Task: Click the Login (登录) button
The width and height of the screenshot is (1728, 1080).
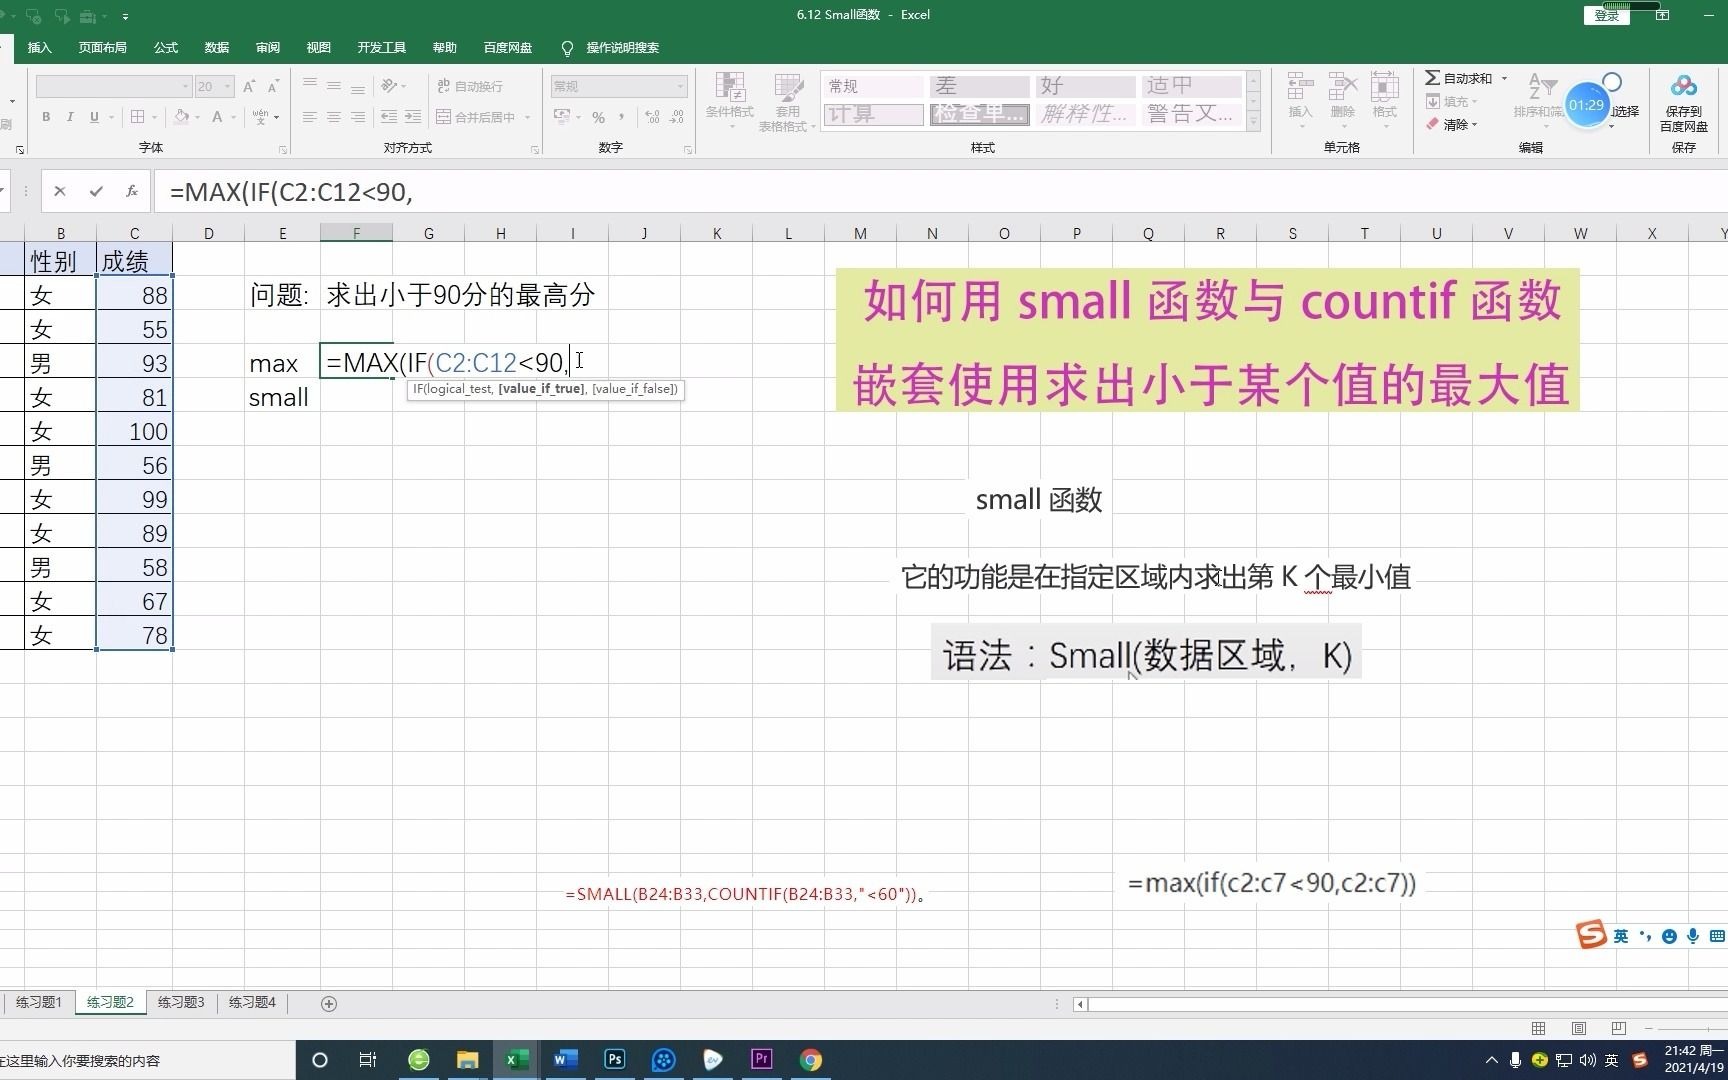Action: click(1606, 15)
